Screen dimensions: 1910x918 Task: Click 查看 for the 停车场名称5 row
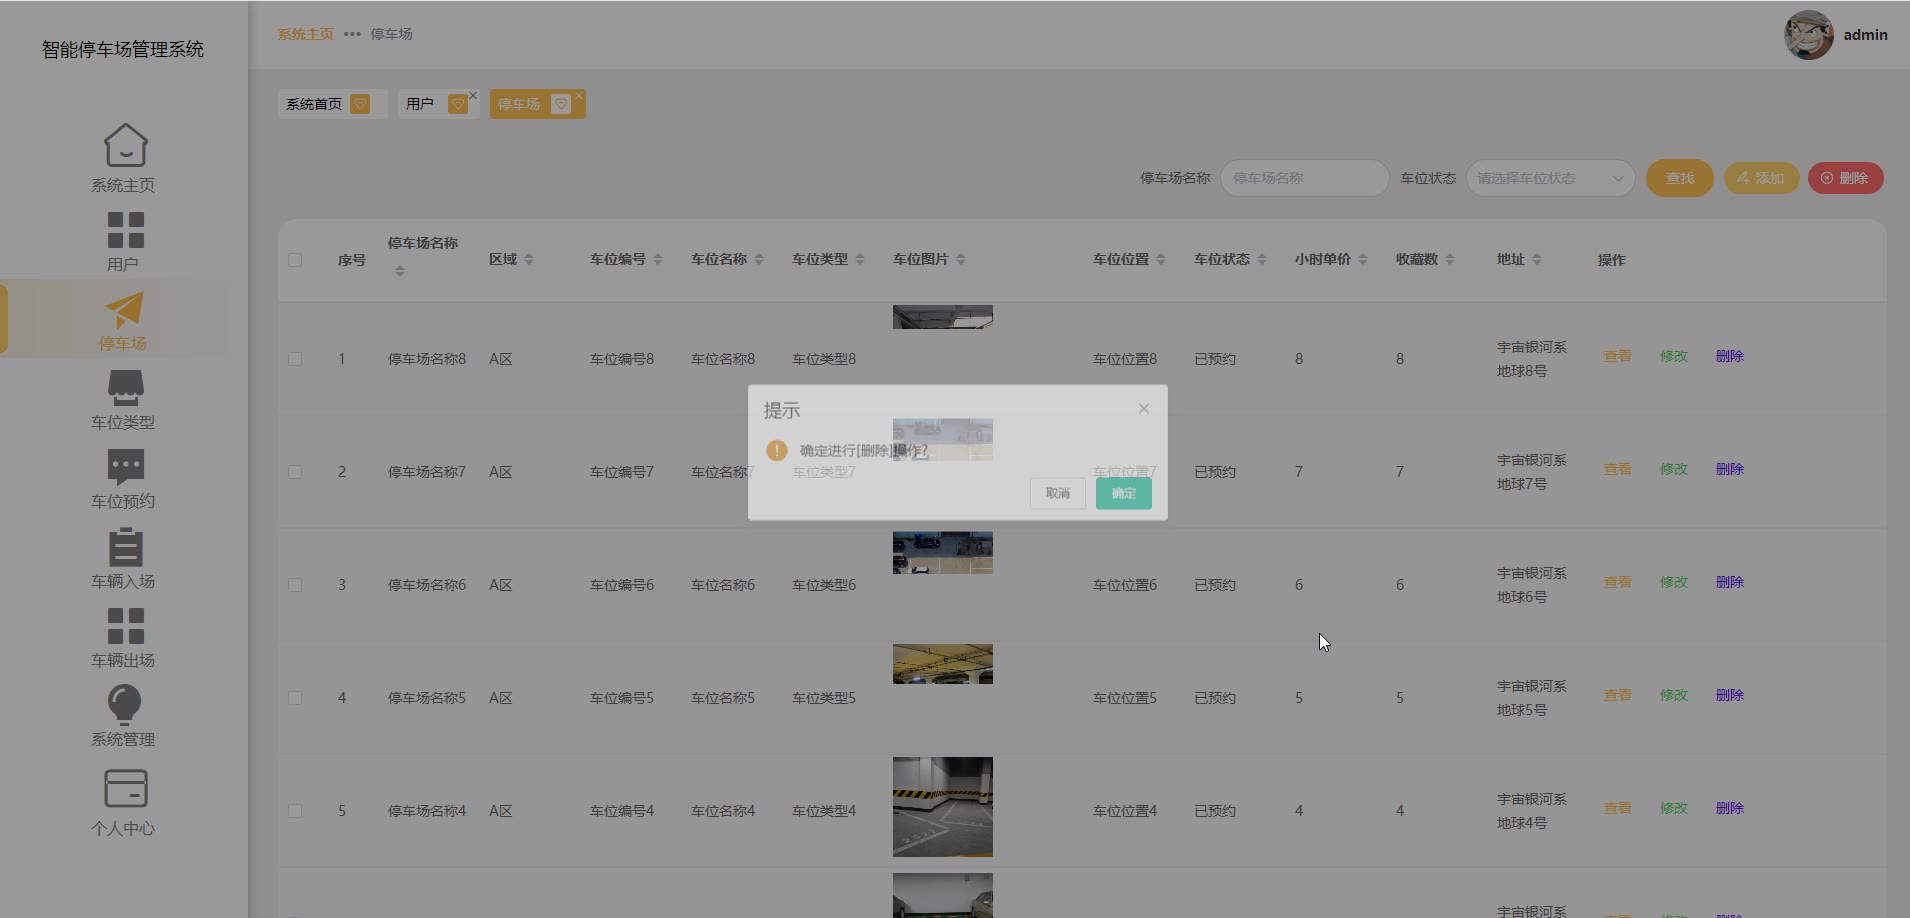[1618, 695]
